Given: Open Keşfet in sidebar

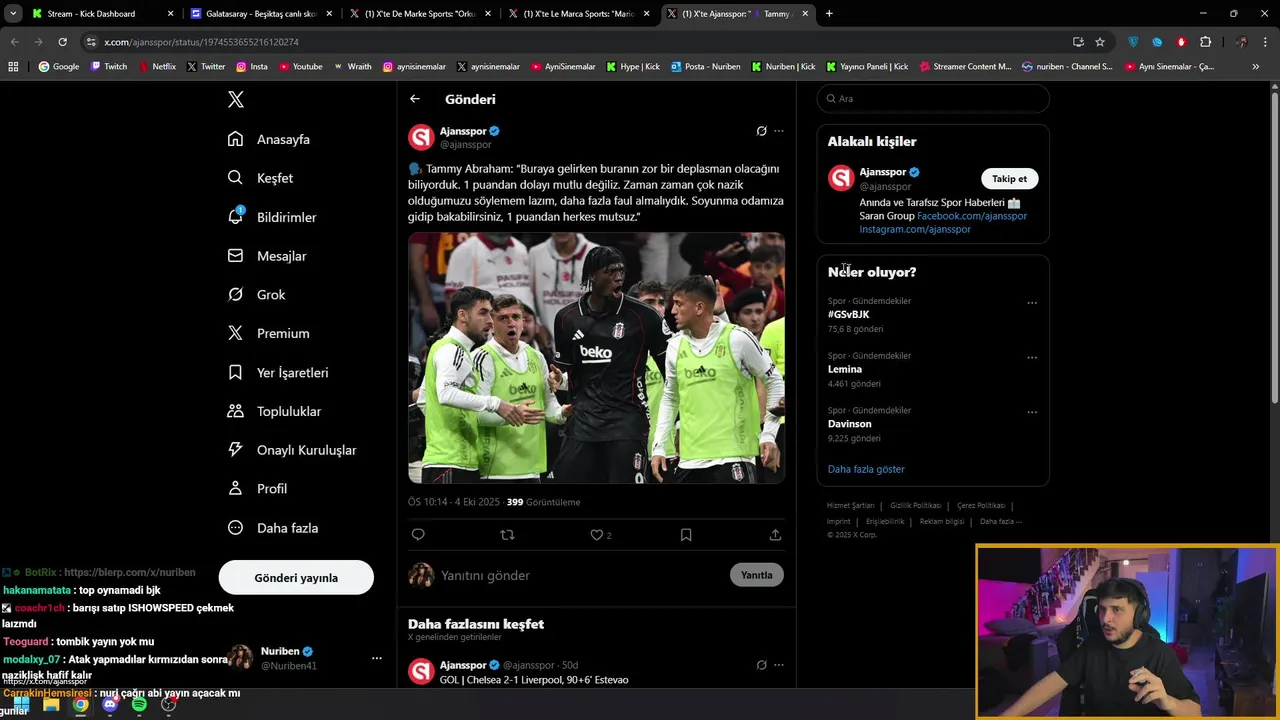Looking at the screenshot, I should pyautogui.click(x=260, y=178).
